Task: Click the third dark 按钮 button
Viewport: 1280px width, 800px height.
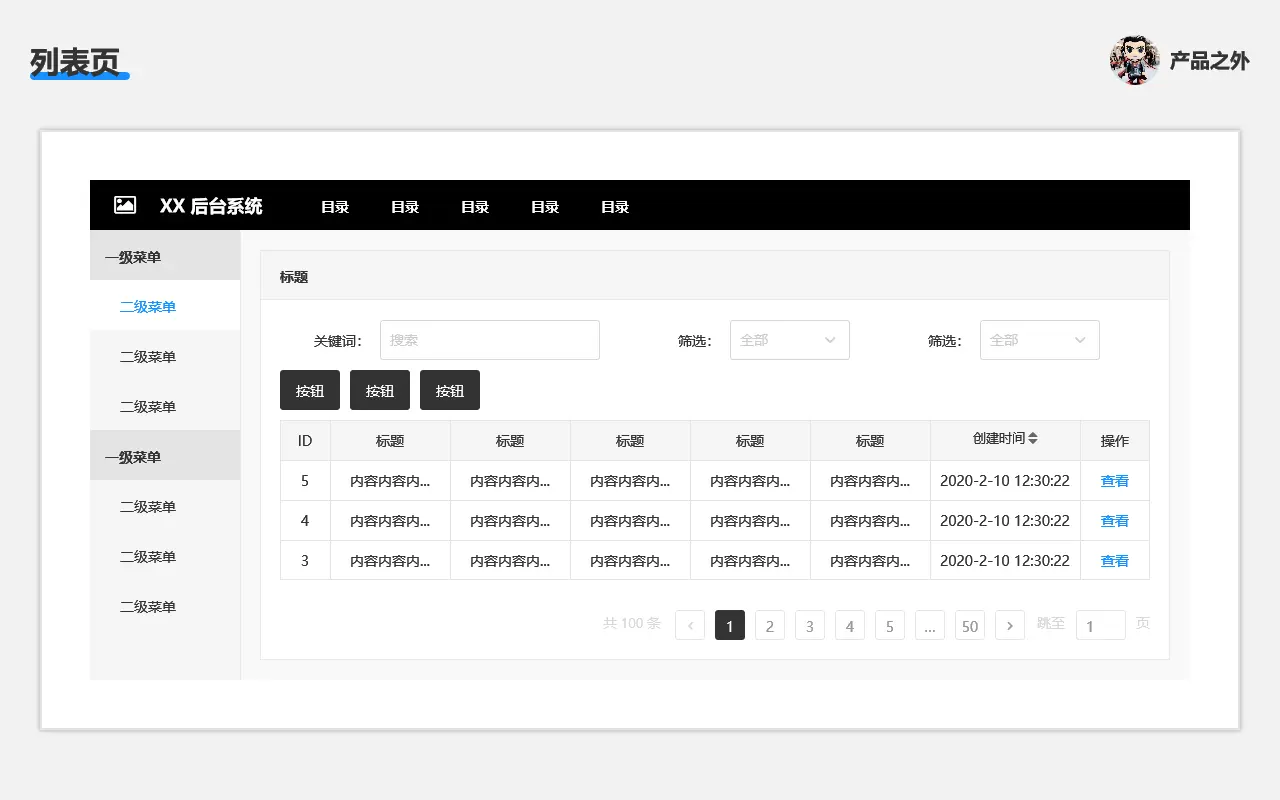Action: pos(450,391)
